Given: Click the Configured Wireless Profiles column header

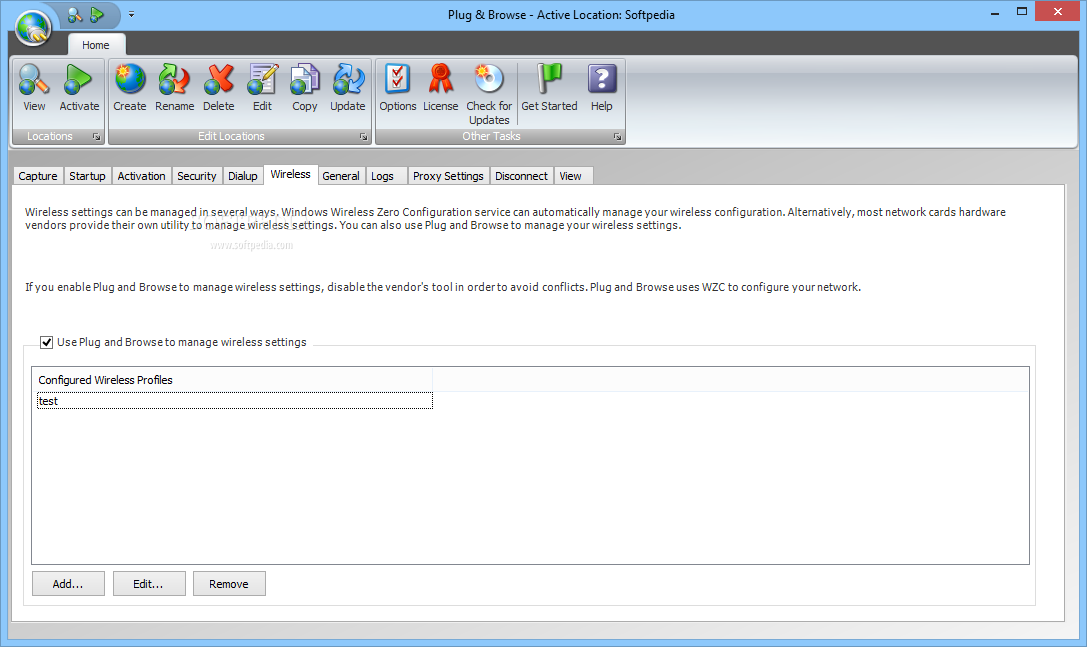Looking at the screenshot, I should [x=232, y=380].
